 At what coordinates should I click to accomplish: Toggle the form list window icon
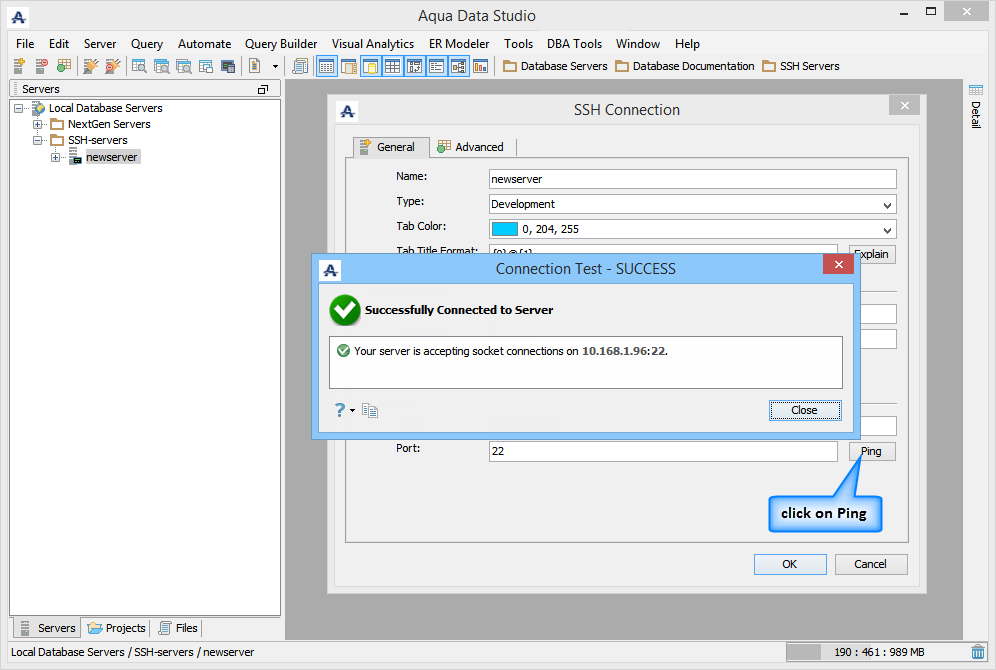(436, 66)
